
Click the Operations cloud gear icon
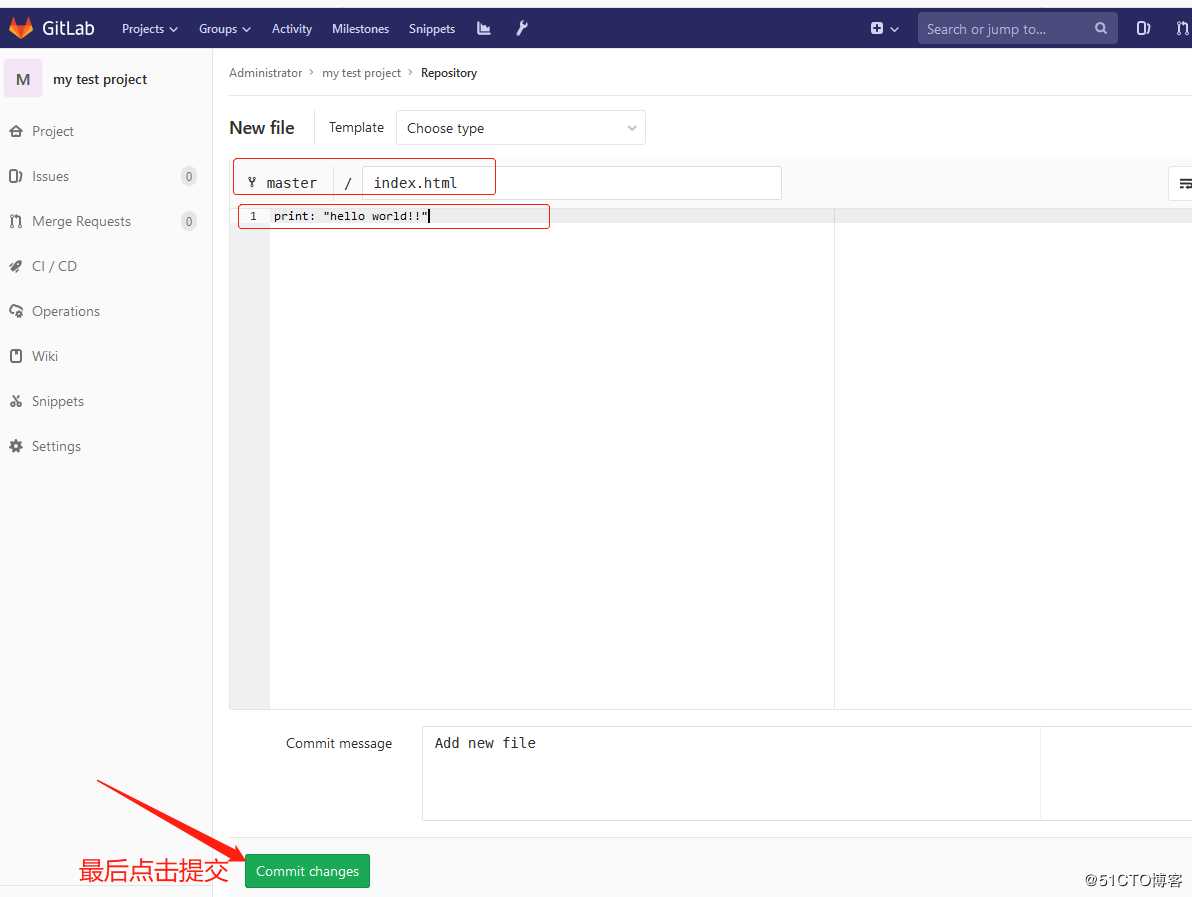pyautogui.click(x=16, y=311)
